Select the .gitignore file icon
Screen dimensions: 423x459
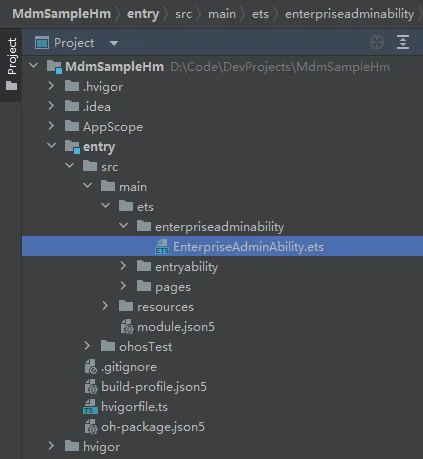pos(91,367)
